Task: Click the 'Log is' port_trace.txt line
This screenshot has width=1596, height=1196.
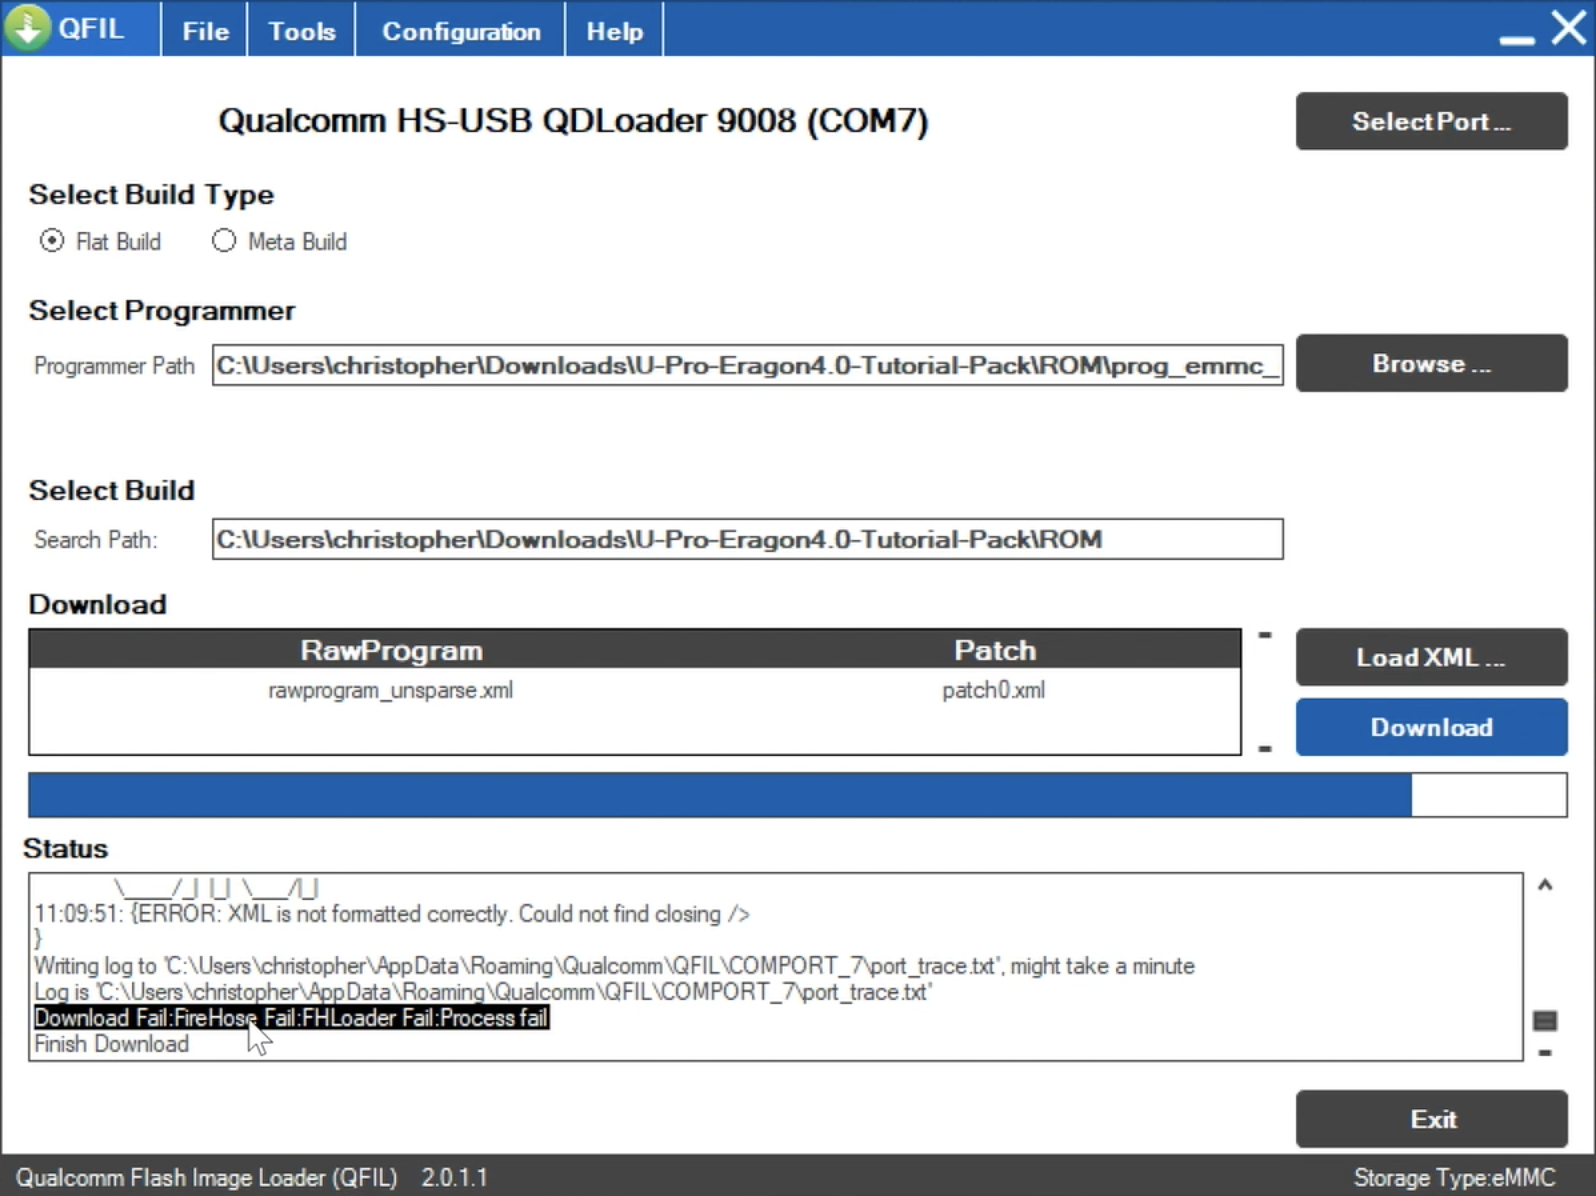Action: click(482, 992)
